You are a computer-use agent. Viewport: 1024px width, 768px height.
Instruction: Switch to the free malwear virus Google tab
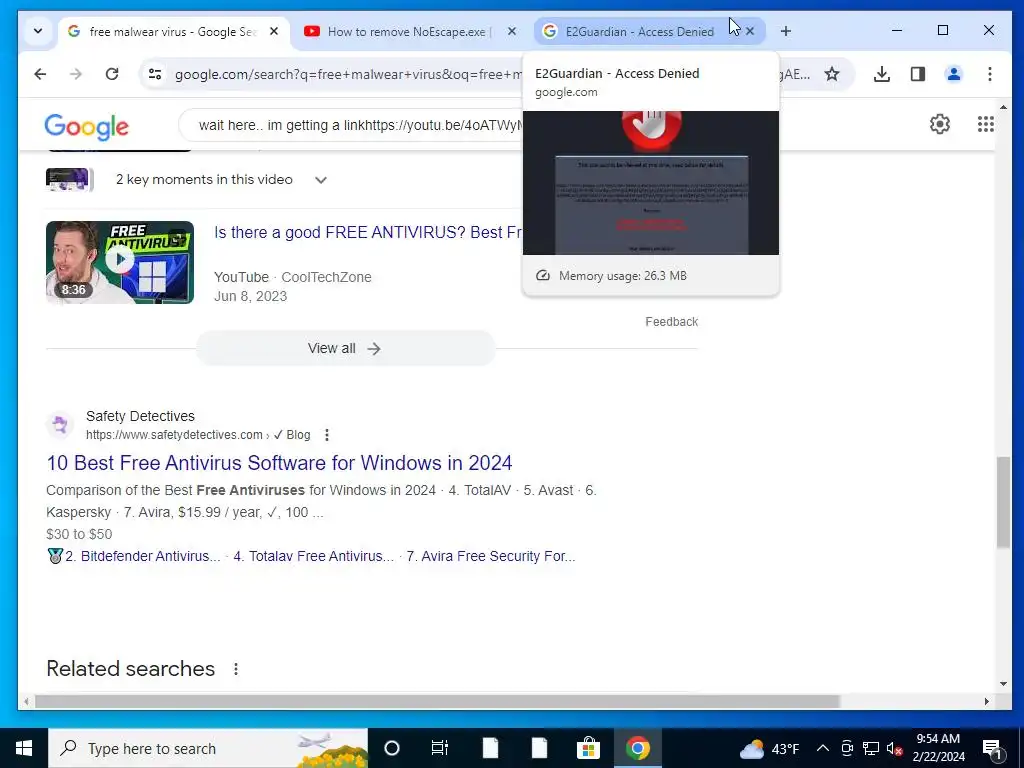174,31
